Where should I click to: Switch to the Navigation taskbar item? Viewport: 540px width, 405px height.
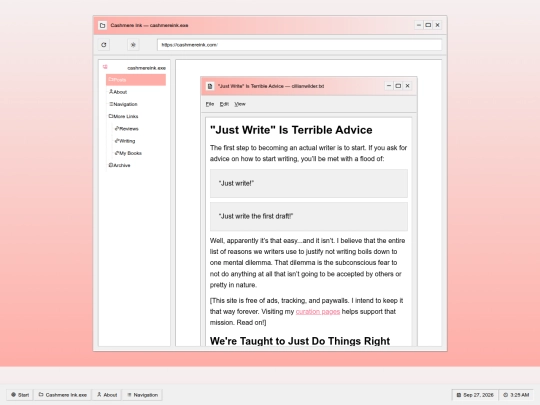[x=143, y=395]
